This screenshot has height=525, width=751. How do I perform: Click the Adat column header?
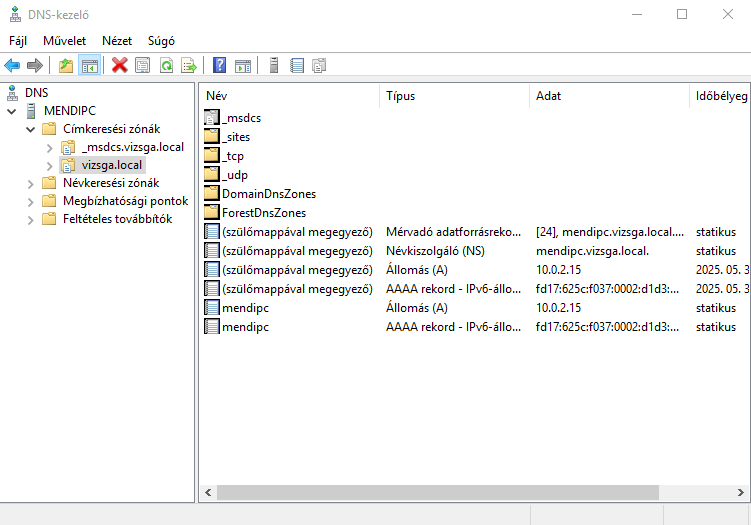(549, 96)
